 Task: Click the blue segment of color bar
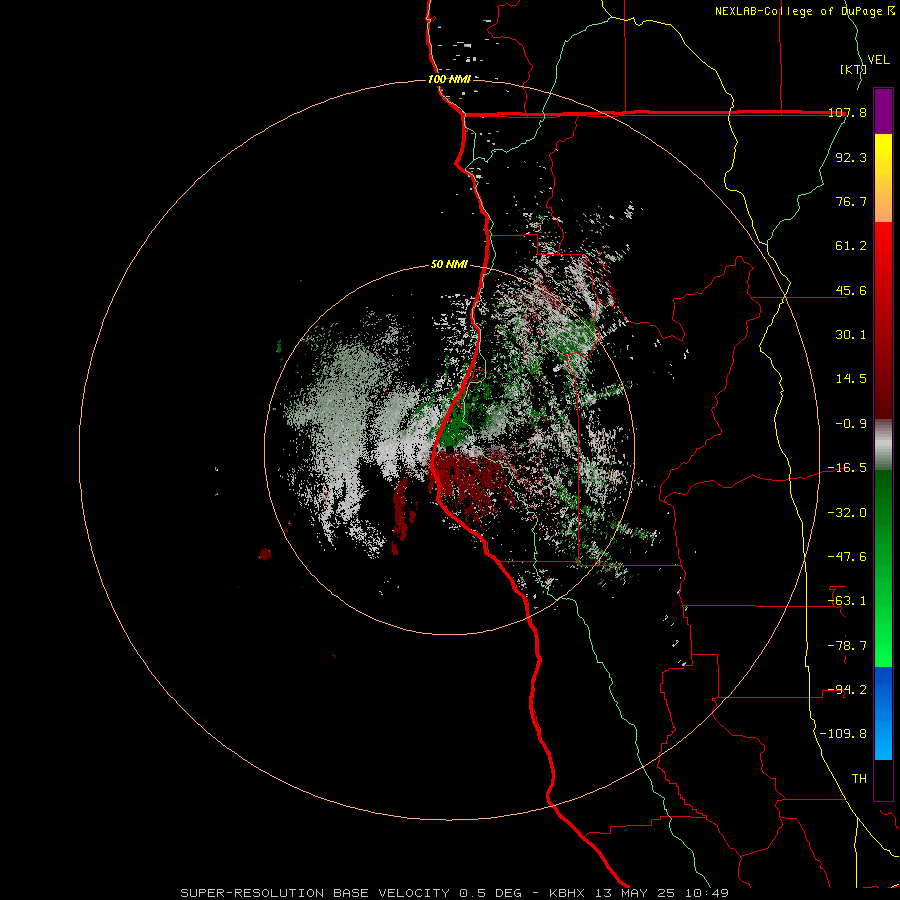(x=883, y=713)
